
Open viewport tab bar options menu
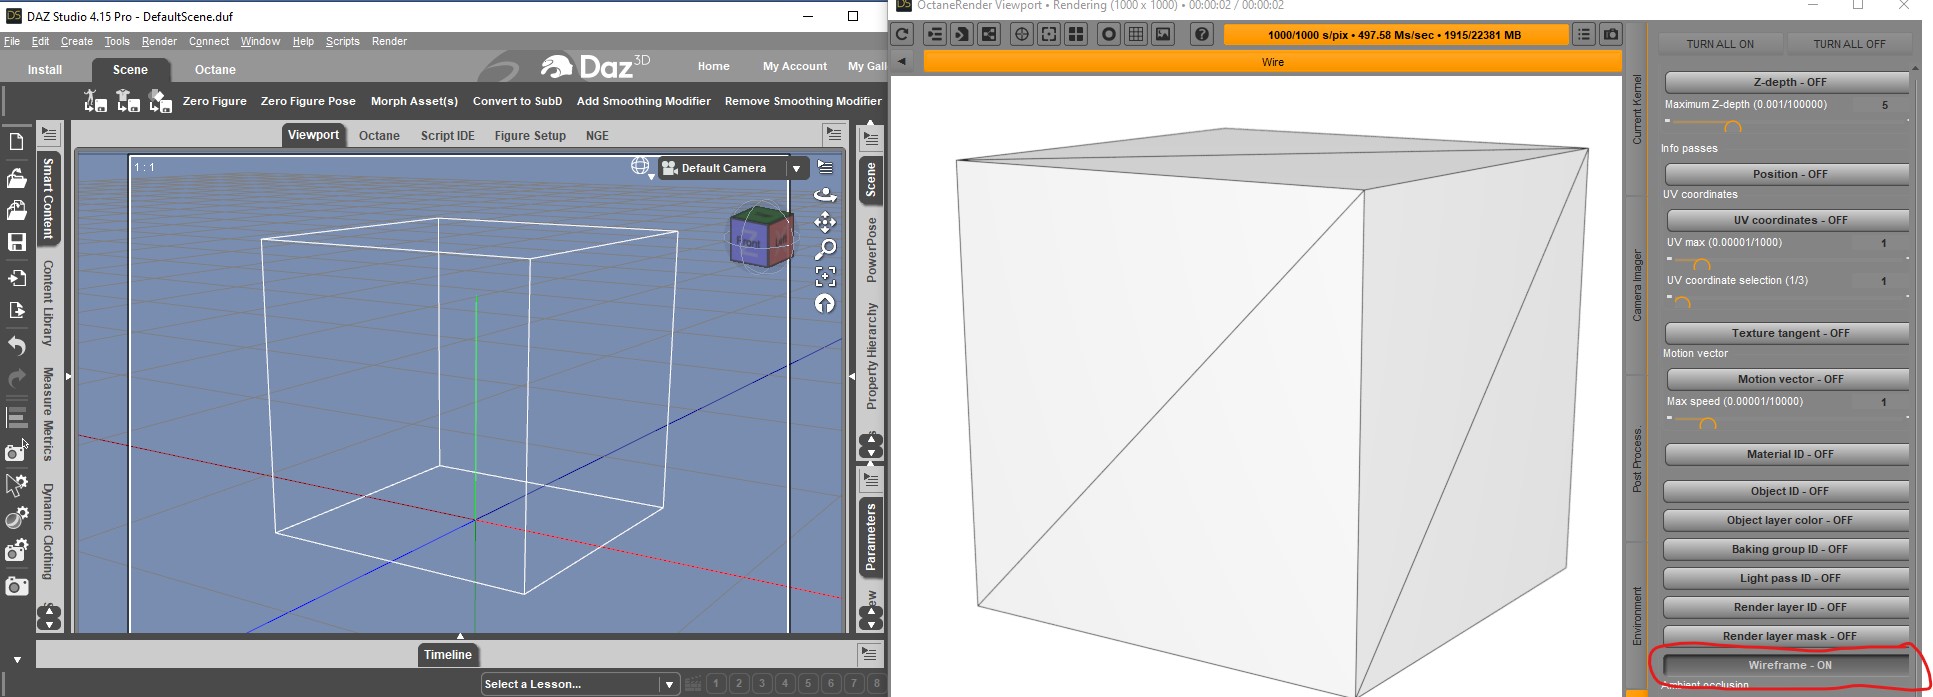(x=833, y=133)
